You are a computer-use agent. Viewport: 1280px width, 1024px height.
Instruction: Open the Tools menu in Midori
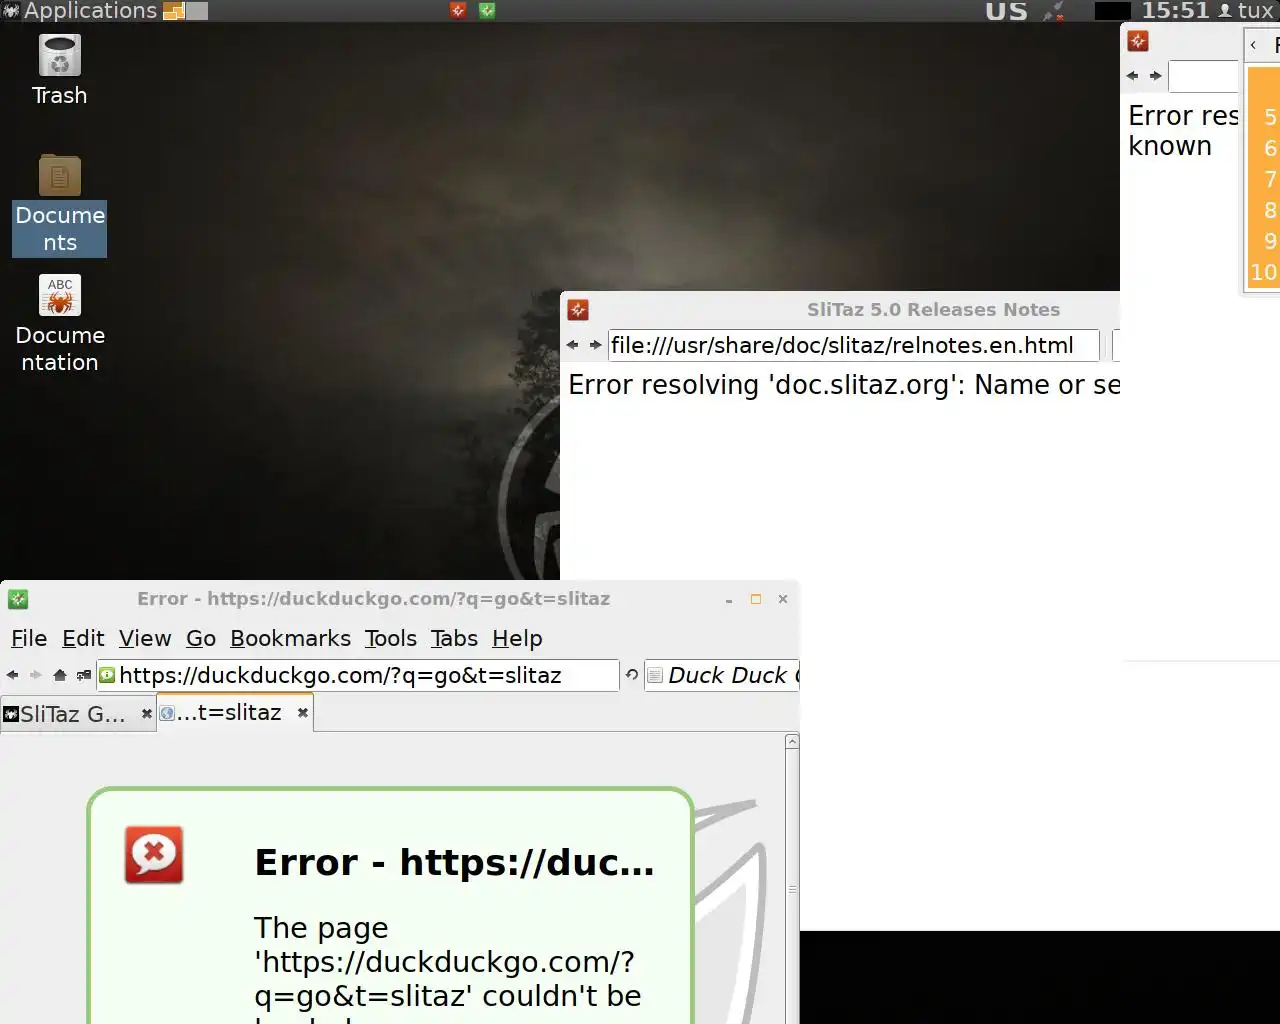[390, 638]
